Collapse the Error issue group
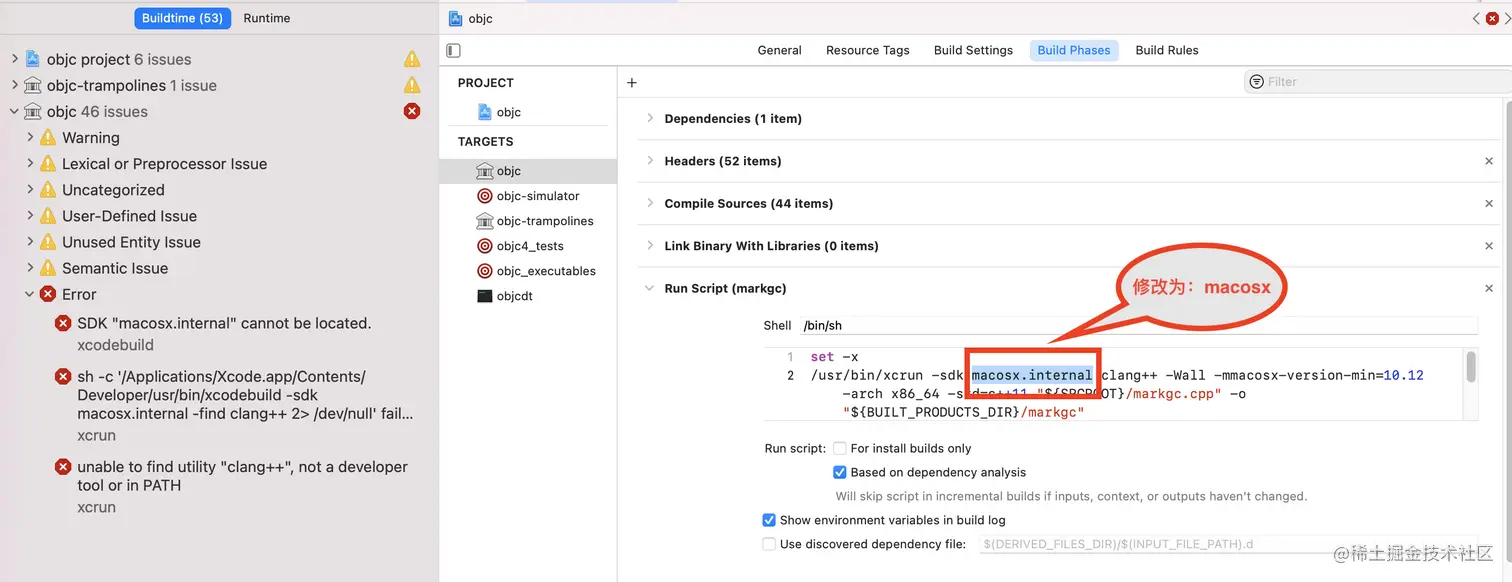Viewport: 1512px width, 582px height. click(31, 294)
